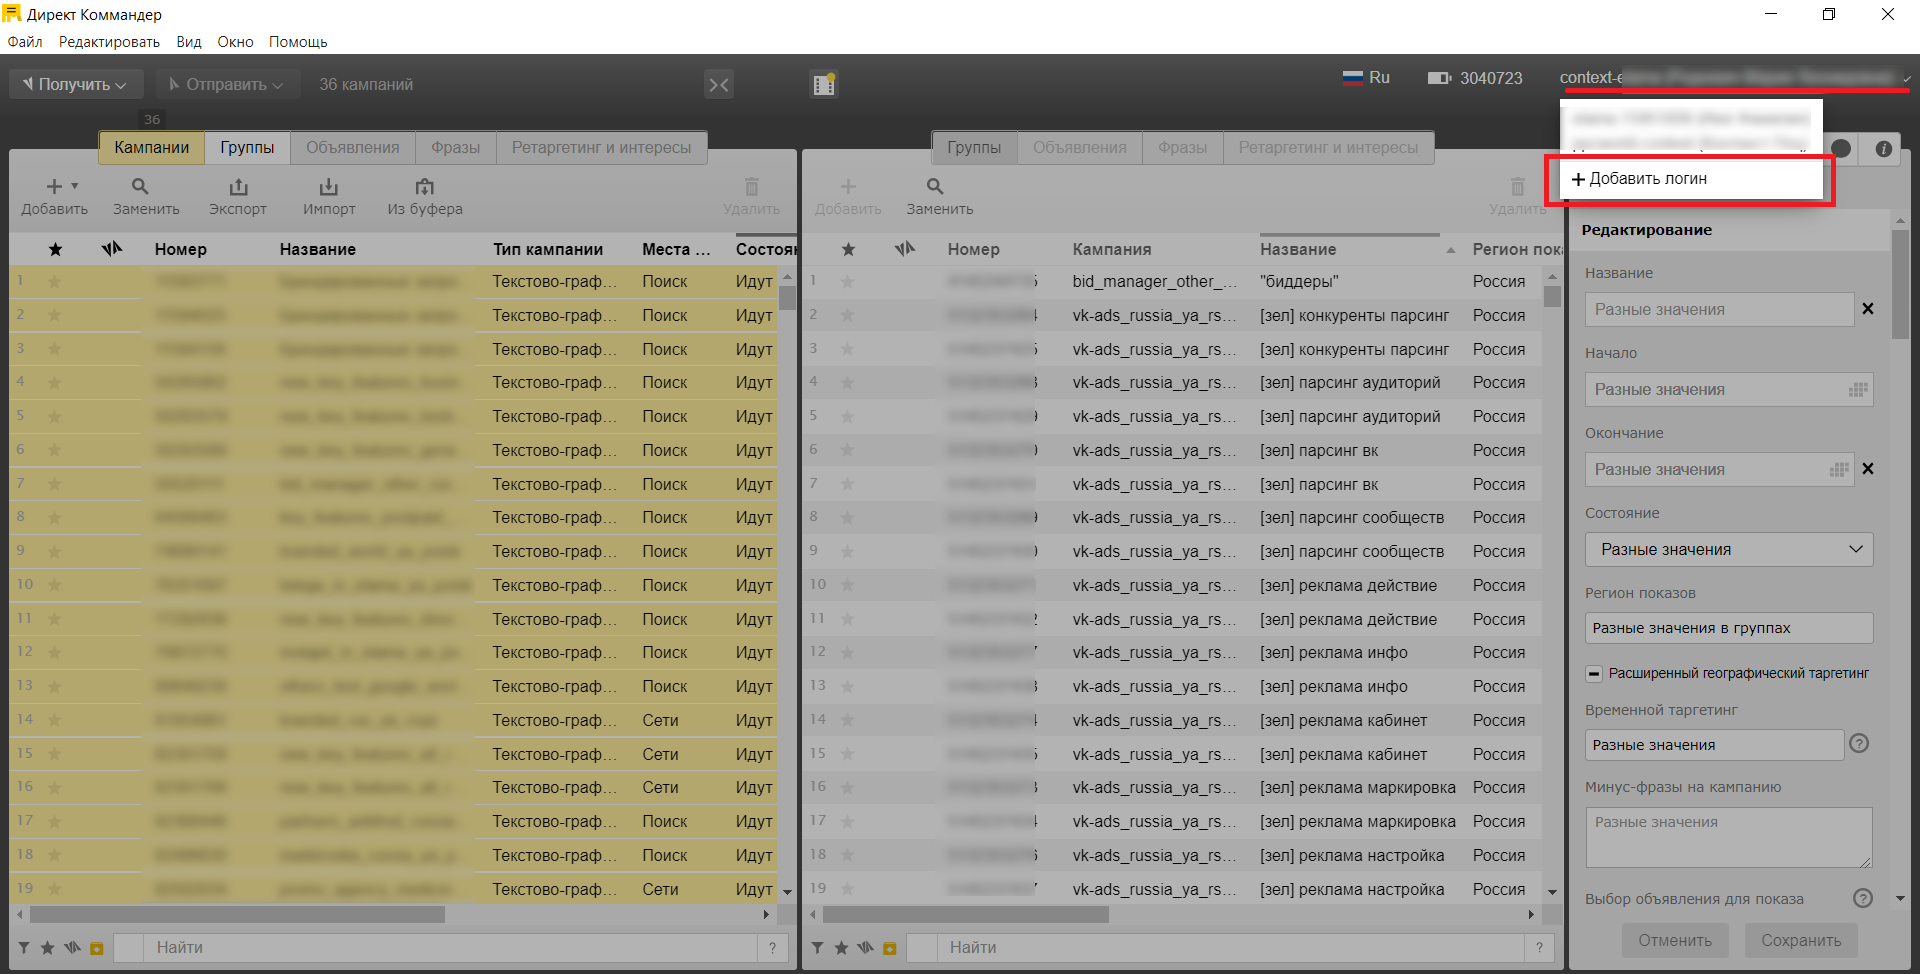
Task: Open the film strip icon in top bar
Action: pos(823,85)
